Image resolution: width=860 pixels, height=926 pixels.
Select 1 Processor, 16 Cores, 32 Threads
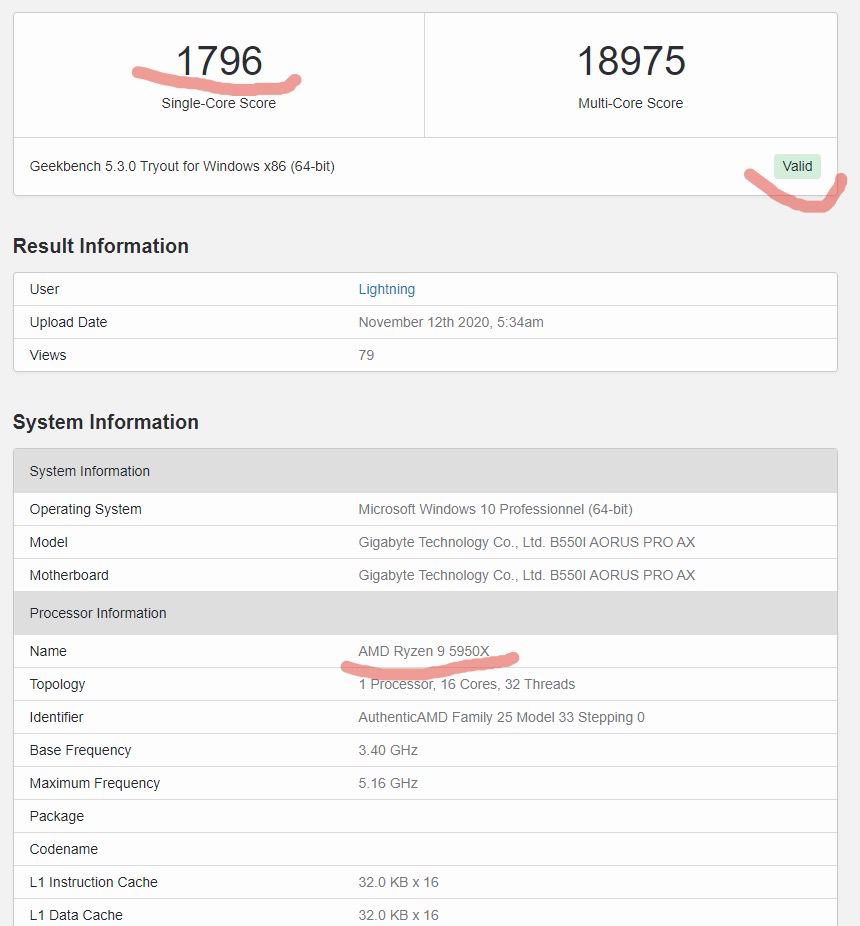pos(467,684)
